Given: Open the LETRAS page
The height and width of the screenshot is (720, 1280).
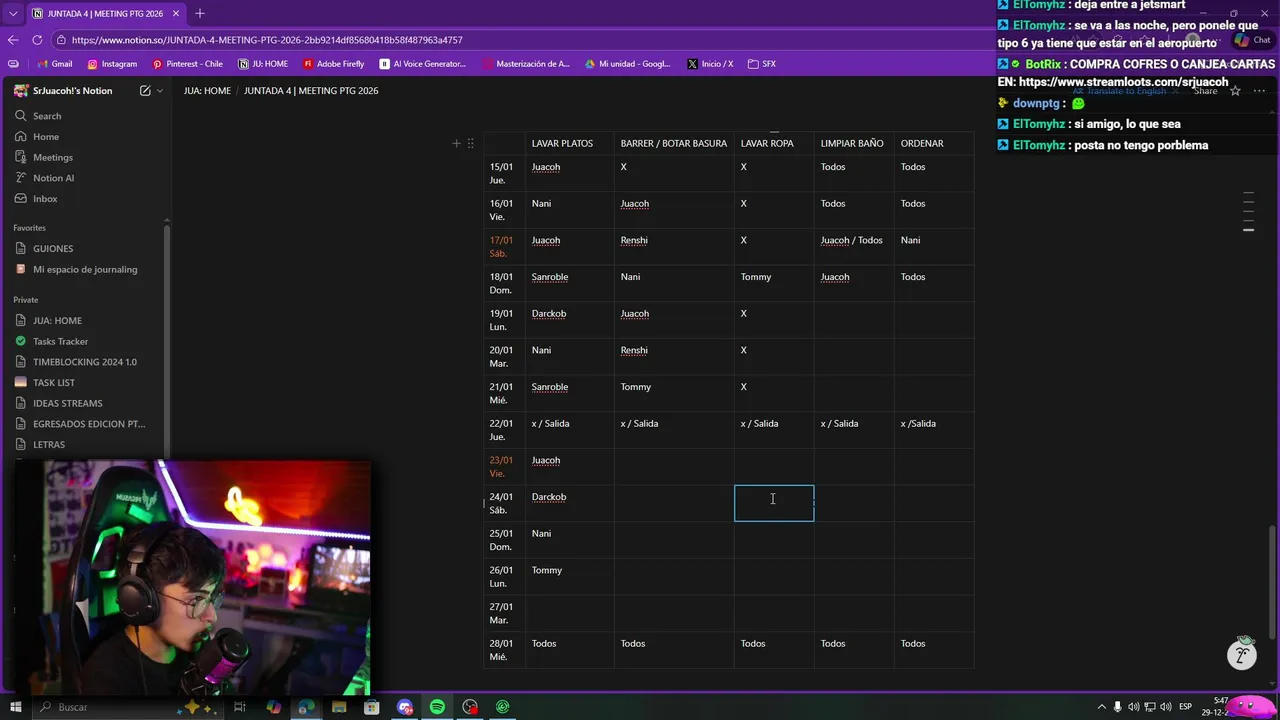Looking at the screenshot, I should [x=48, y=445].
